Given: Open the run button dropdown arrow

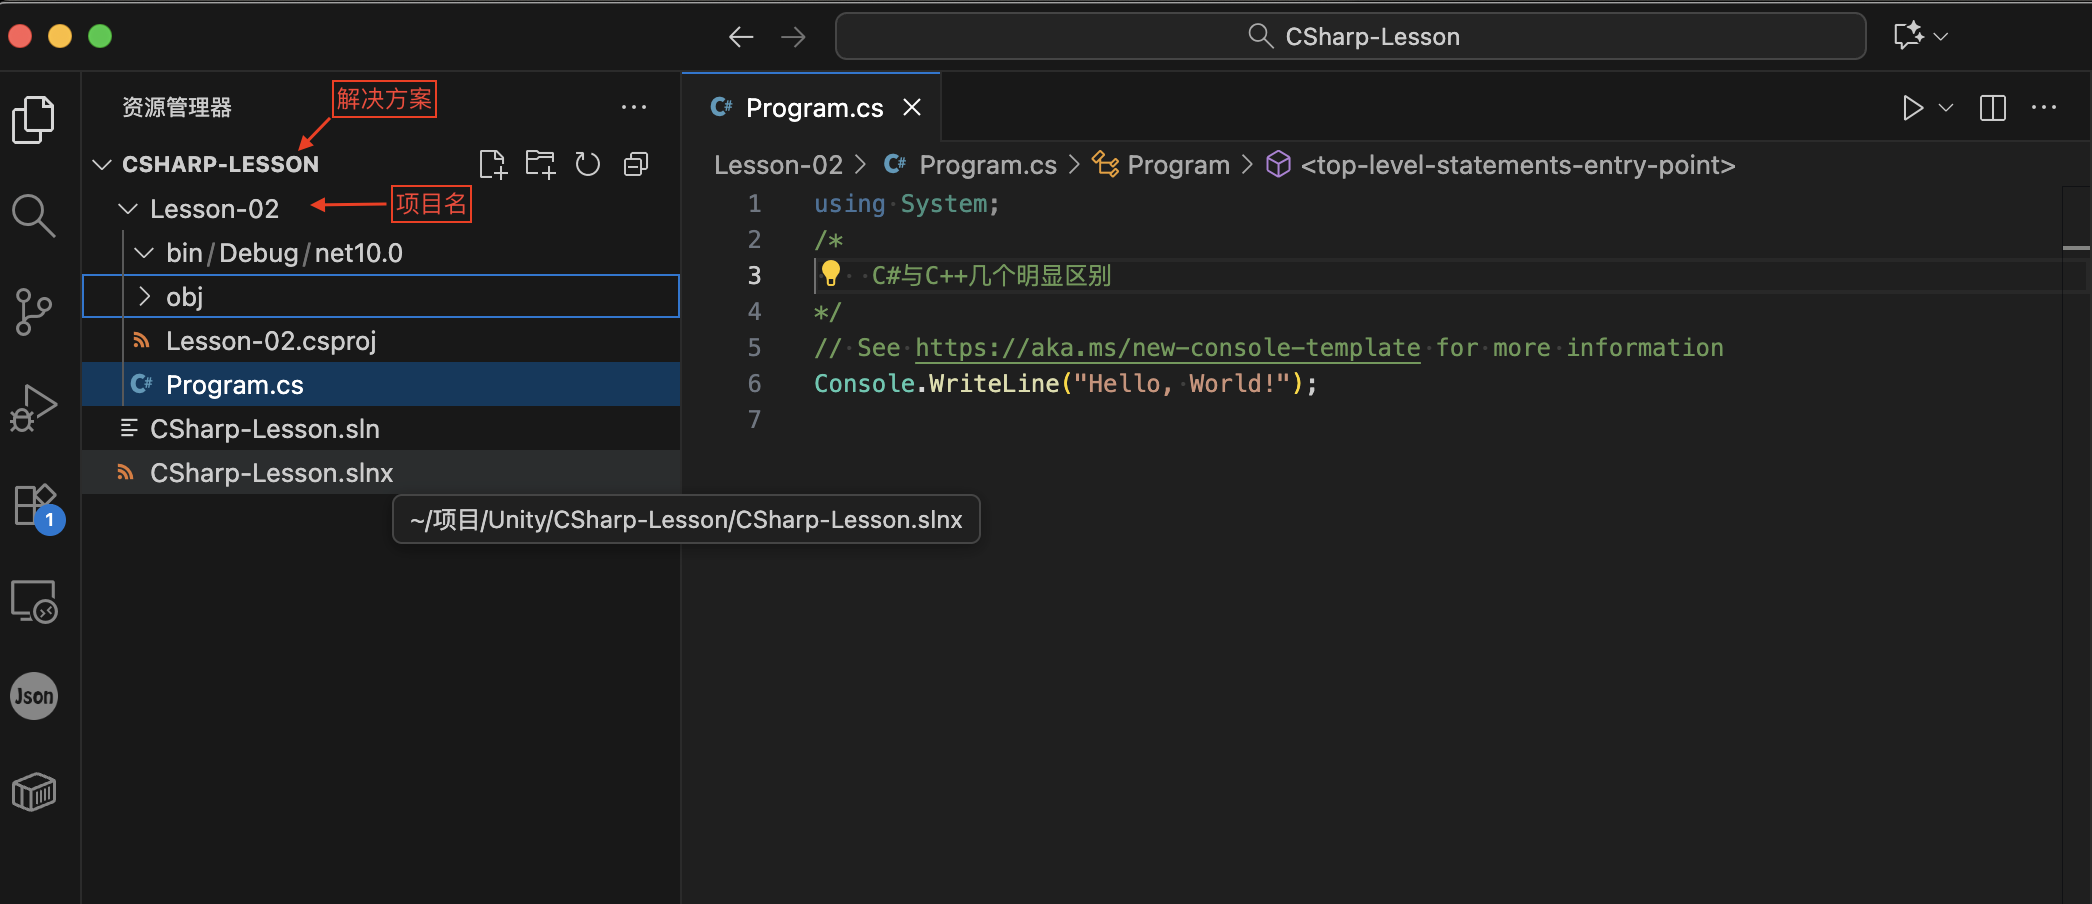Looking at the screenshot, I should [1946, 108].
